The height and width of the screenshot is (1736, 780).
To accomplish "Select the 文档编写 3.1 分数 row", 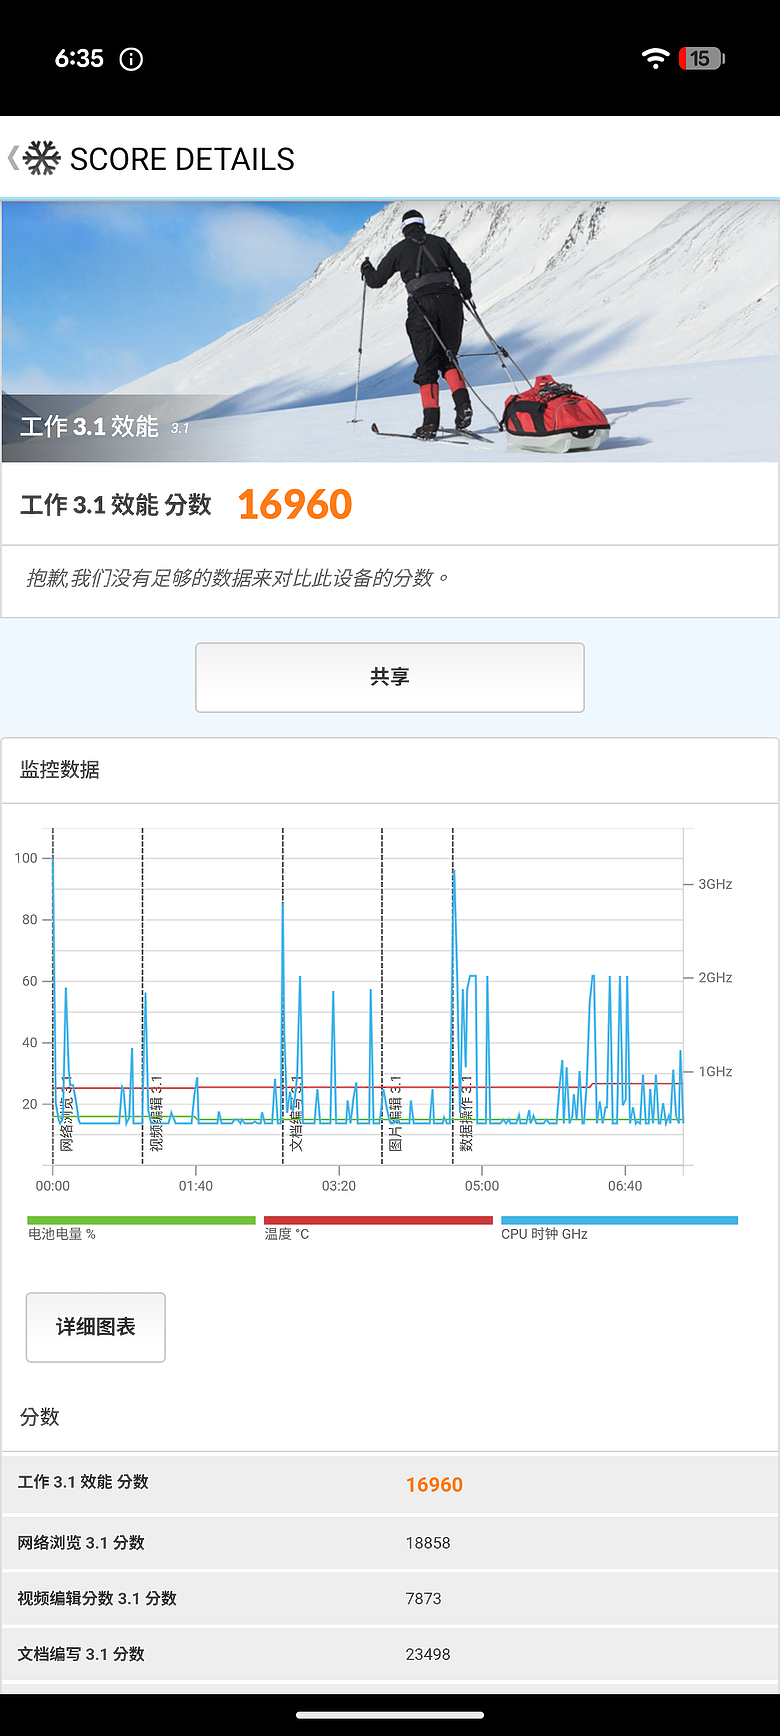I will click(390, 1654).
